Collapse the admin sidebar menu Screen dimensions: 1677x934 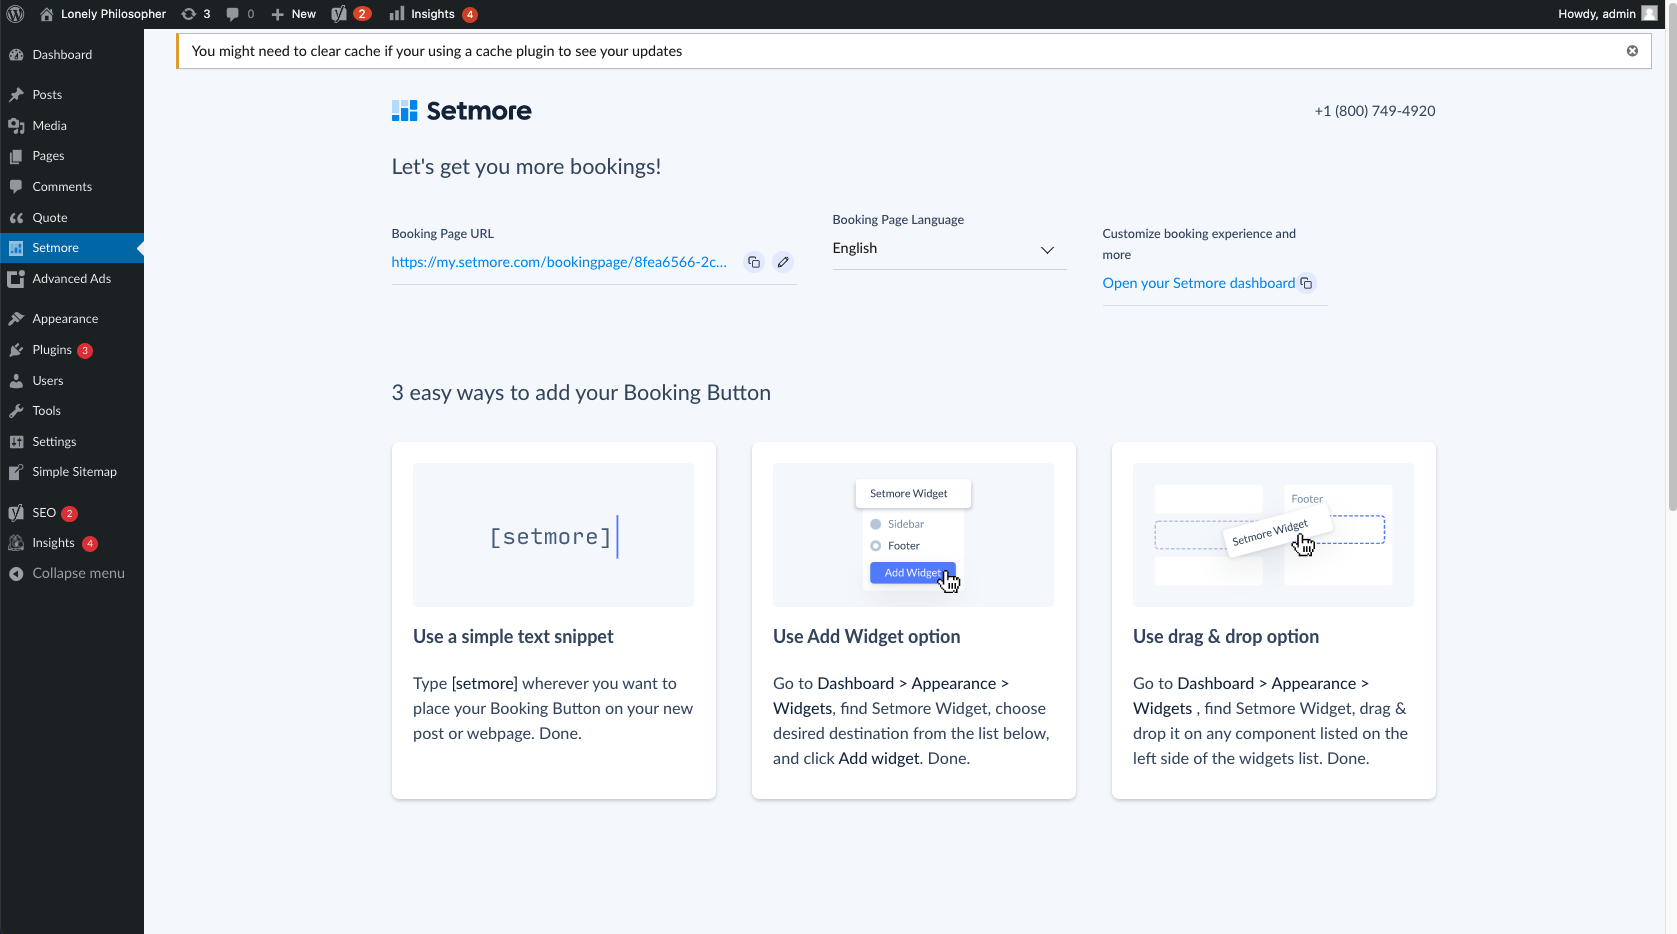[x=72, y=574]
